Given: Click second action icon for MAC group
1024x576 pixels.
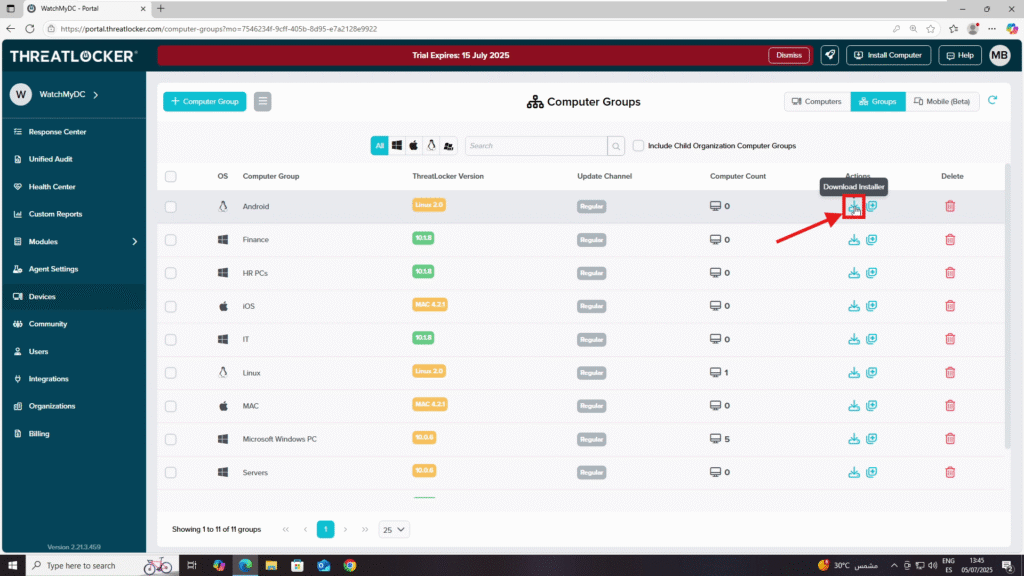Looking at the screenshot, I should pos(871,406).
